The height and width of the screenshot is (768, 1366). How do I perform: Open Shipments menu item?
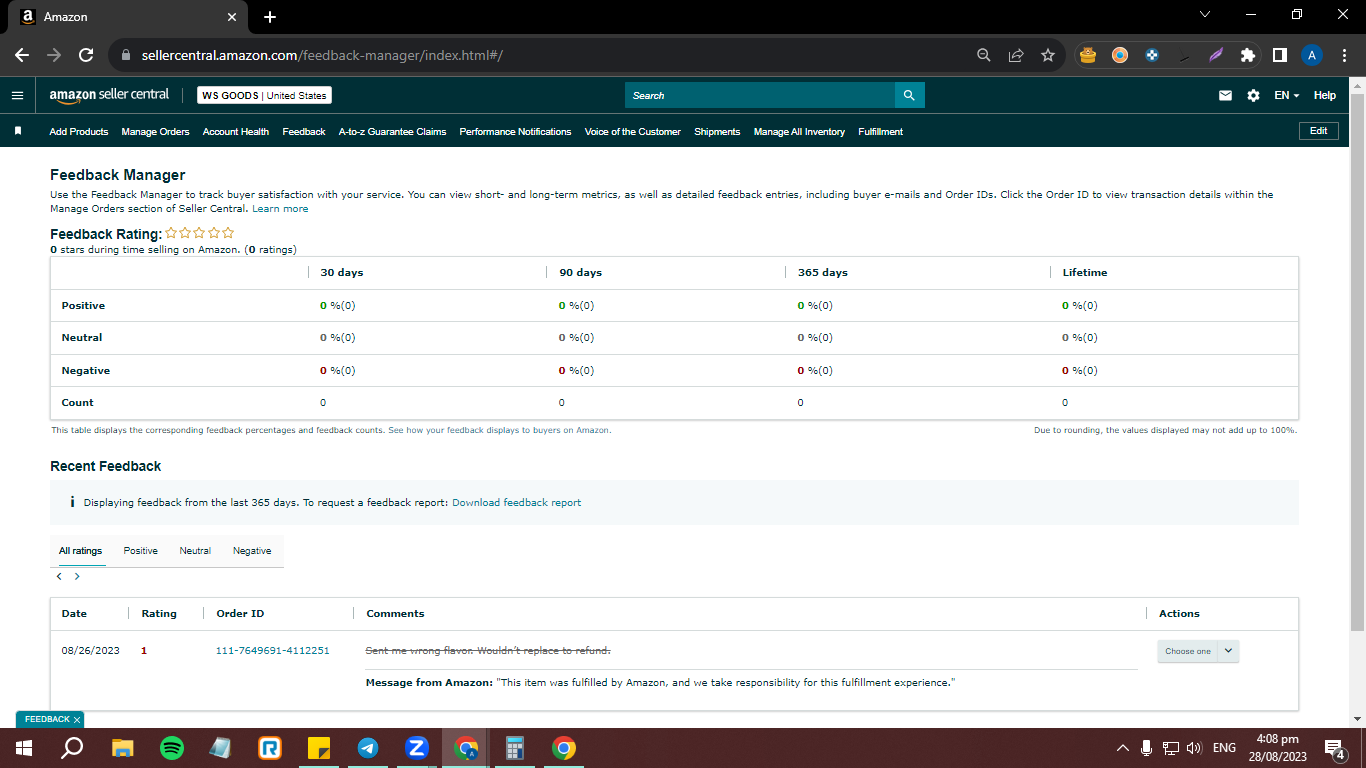[x=717, y=132]
